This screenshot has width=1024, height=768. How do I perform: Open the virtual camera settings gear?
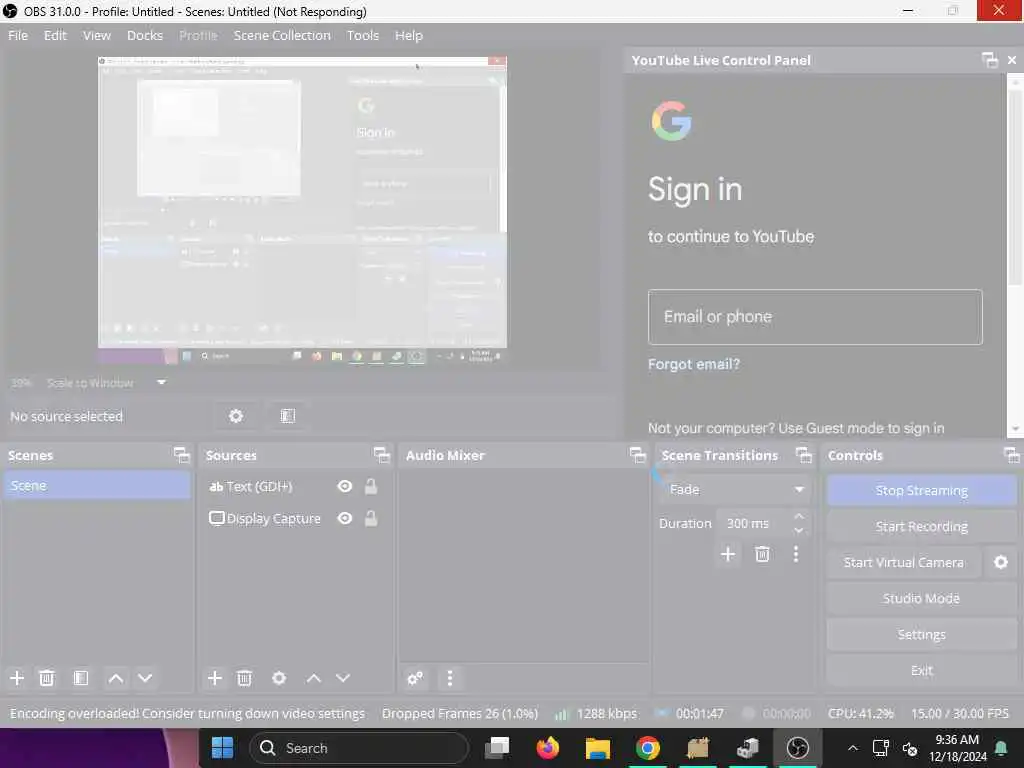coord(1000,562)
